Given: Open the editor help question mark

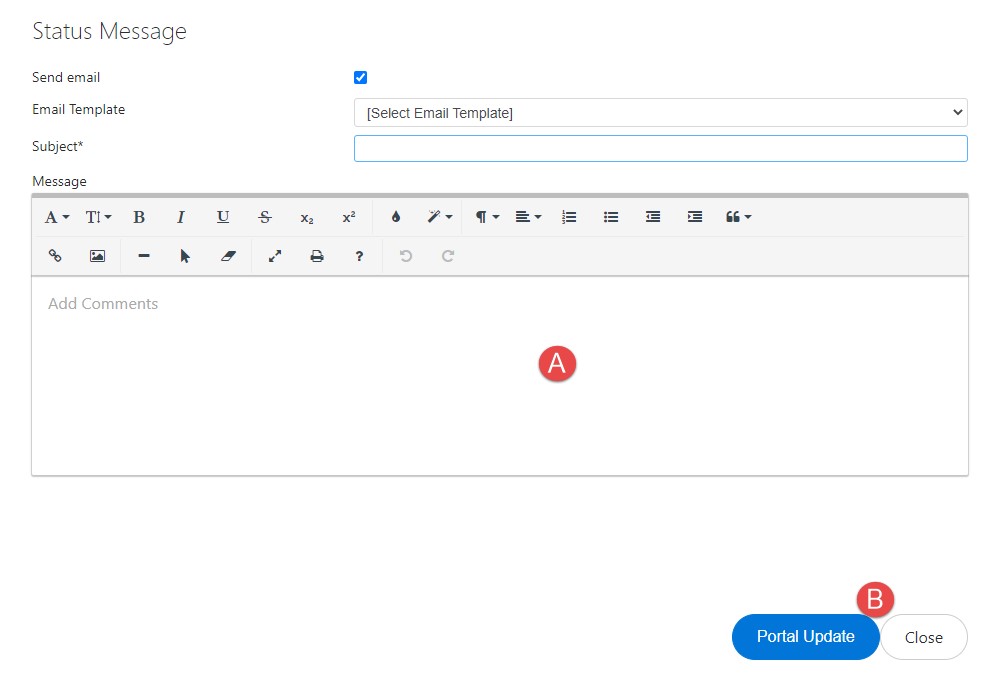Looking at the screenshot, I should [x=359, y=256].
